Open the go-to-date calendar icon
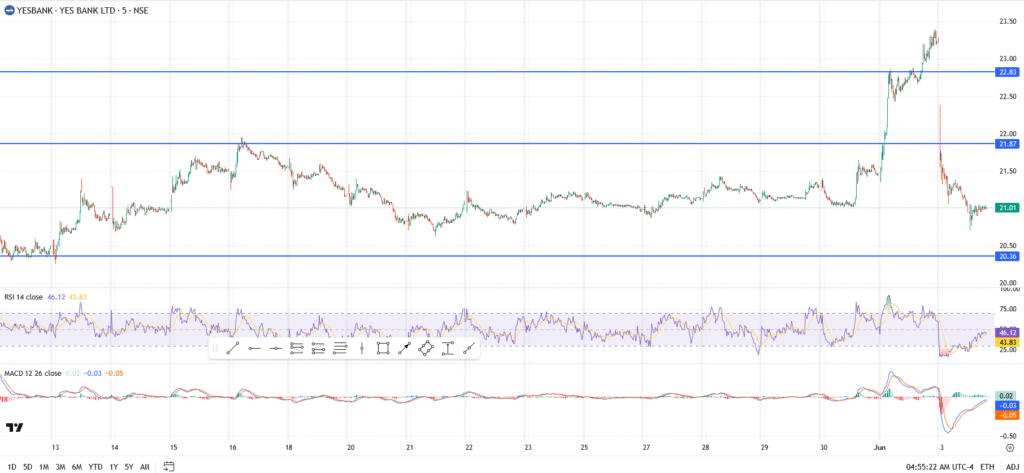 (x=169, y=466)
